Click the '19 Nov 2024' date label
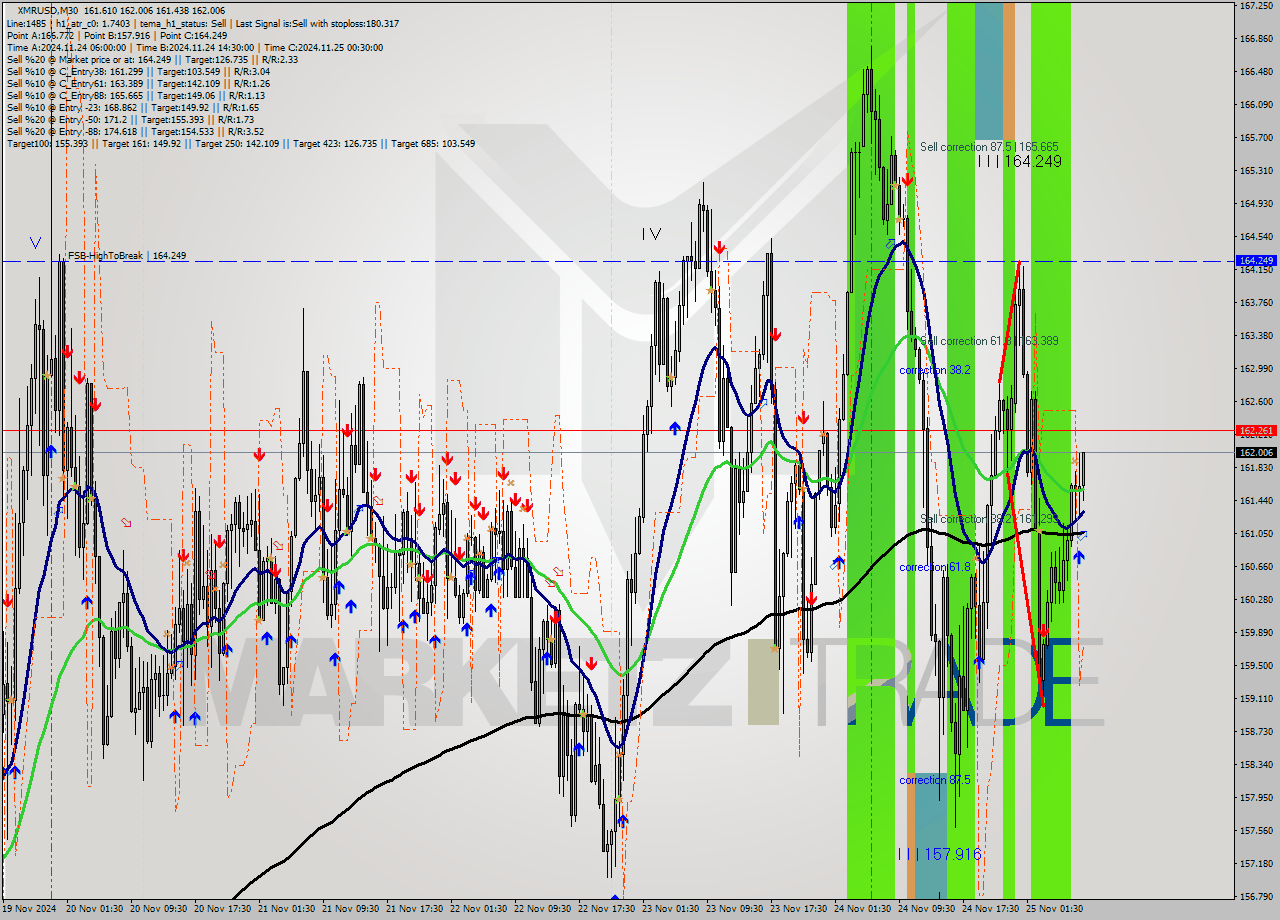This screenshot has width=1280, height=920. [30, 909]
